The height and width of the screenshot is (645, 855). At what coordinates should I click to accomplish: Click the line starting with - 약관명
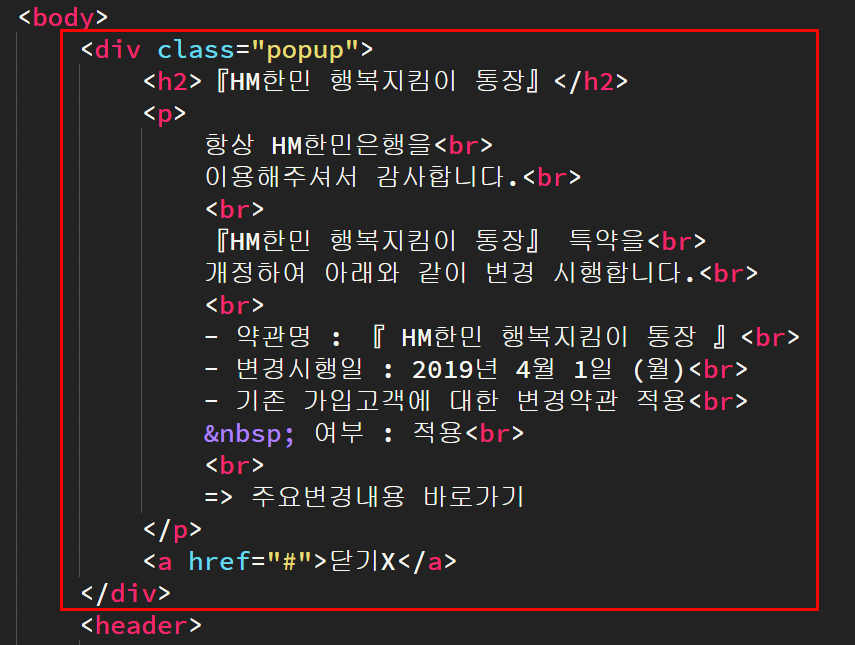pyautogui.click(x=502, y=337)
